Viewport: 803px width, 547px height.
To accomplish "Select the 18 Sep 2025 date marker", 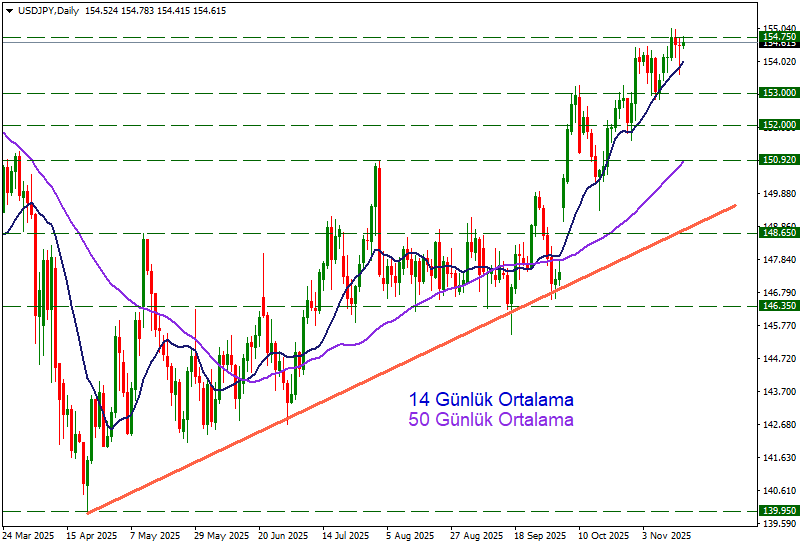I will tap(538, 535).
